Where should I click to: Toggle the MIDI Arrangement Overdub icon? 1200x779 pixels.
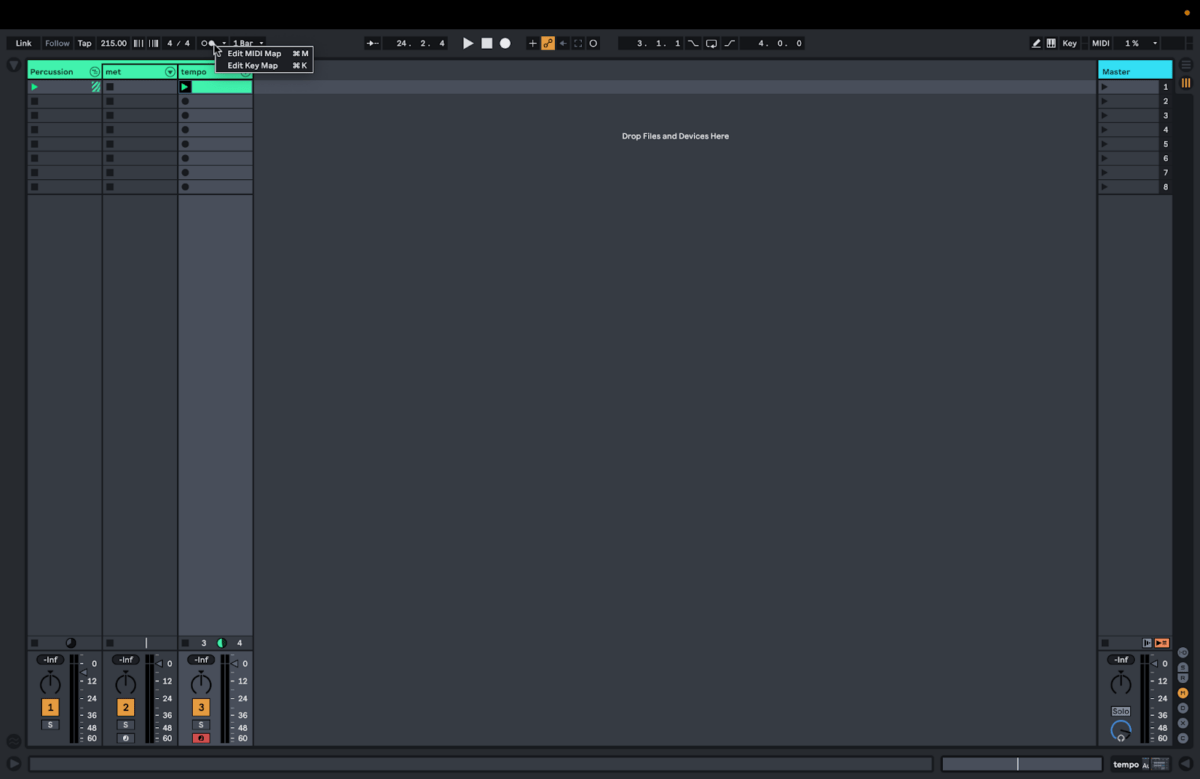pyautogui.click(x=532, y=43)
